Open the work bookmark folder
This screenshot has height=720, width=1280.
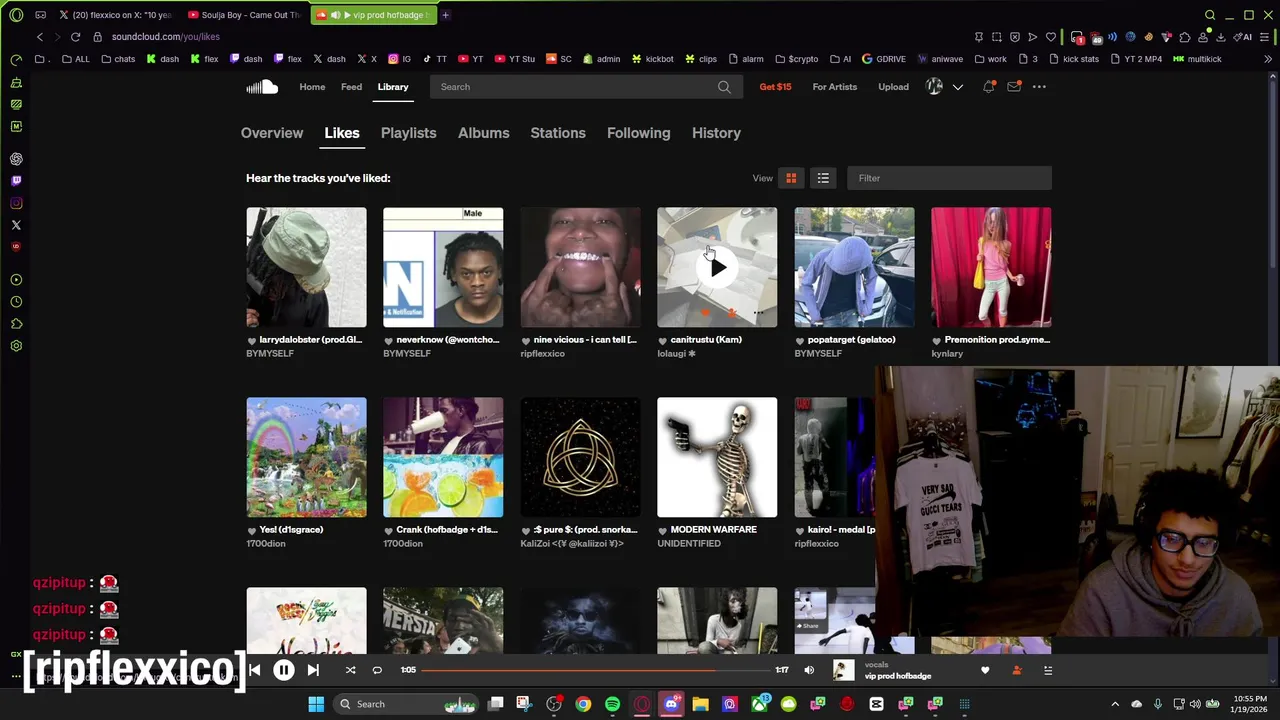click(990, 59)
